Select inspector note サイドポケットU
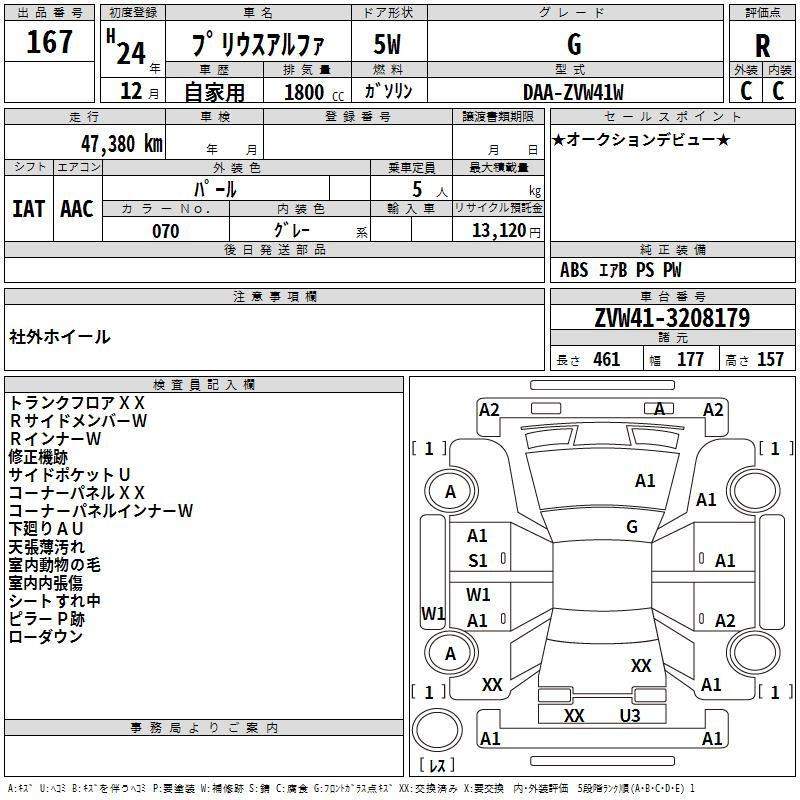This screenshot has width=800, height=800. 69,475
